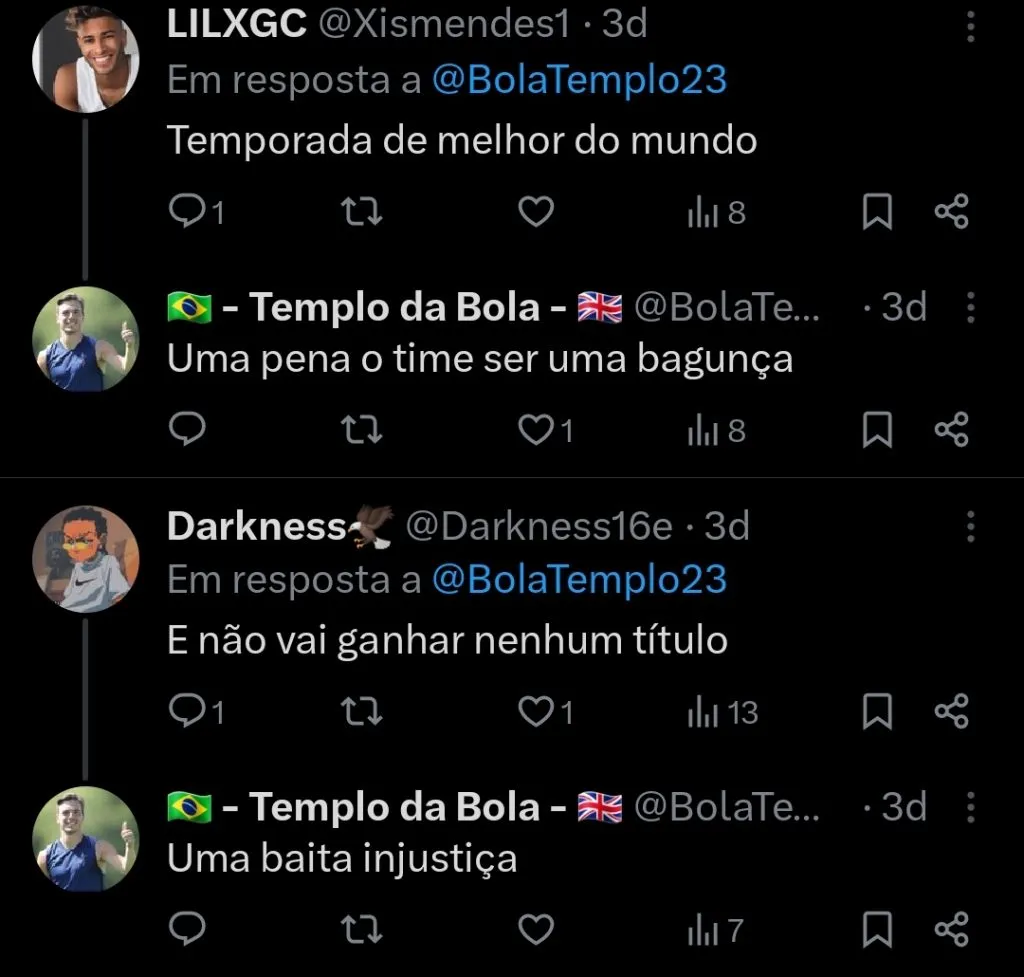Like the "Temporada de melhor do mundo" tweet
This screenshot has width=1024, height=977.
[x=536, y=211]
